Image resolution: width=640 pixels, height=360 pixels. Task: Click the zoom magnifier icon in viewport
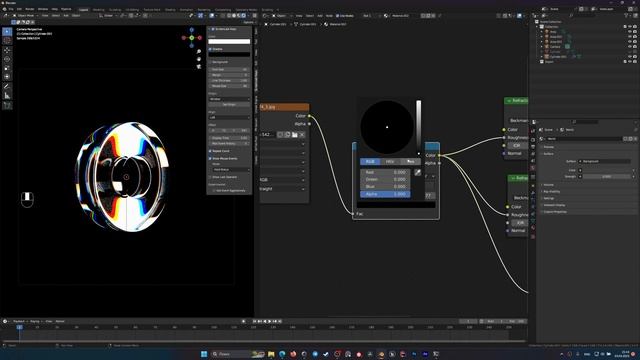199,52
